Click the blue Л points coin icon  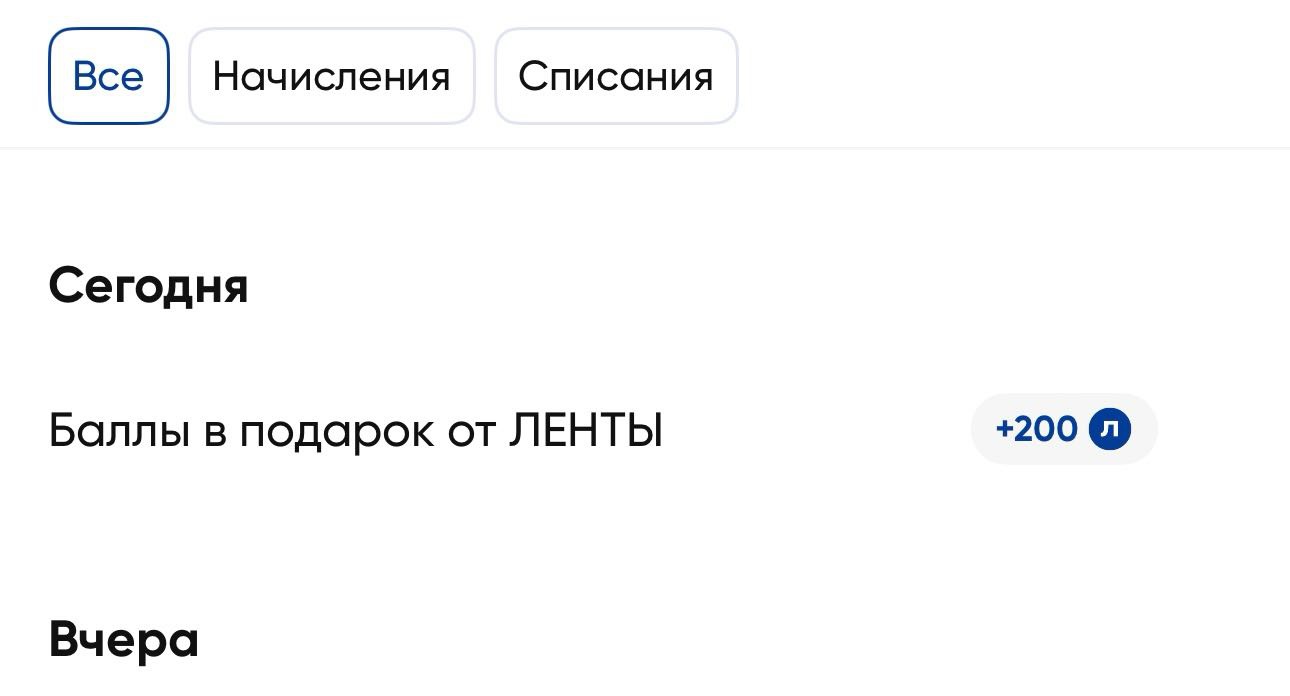1110,429
